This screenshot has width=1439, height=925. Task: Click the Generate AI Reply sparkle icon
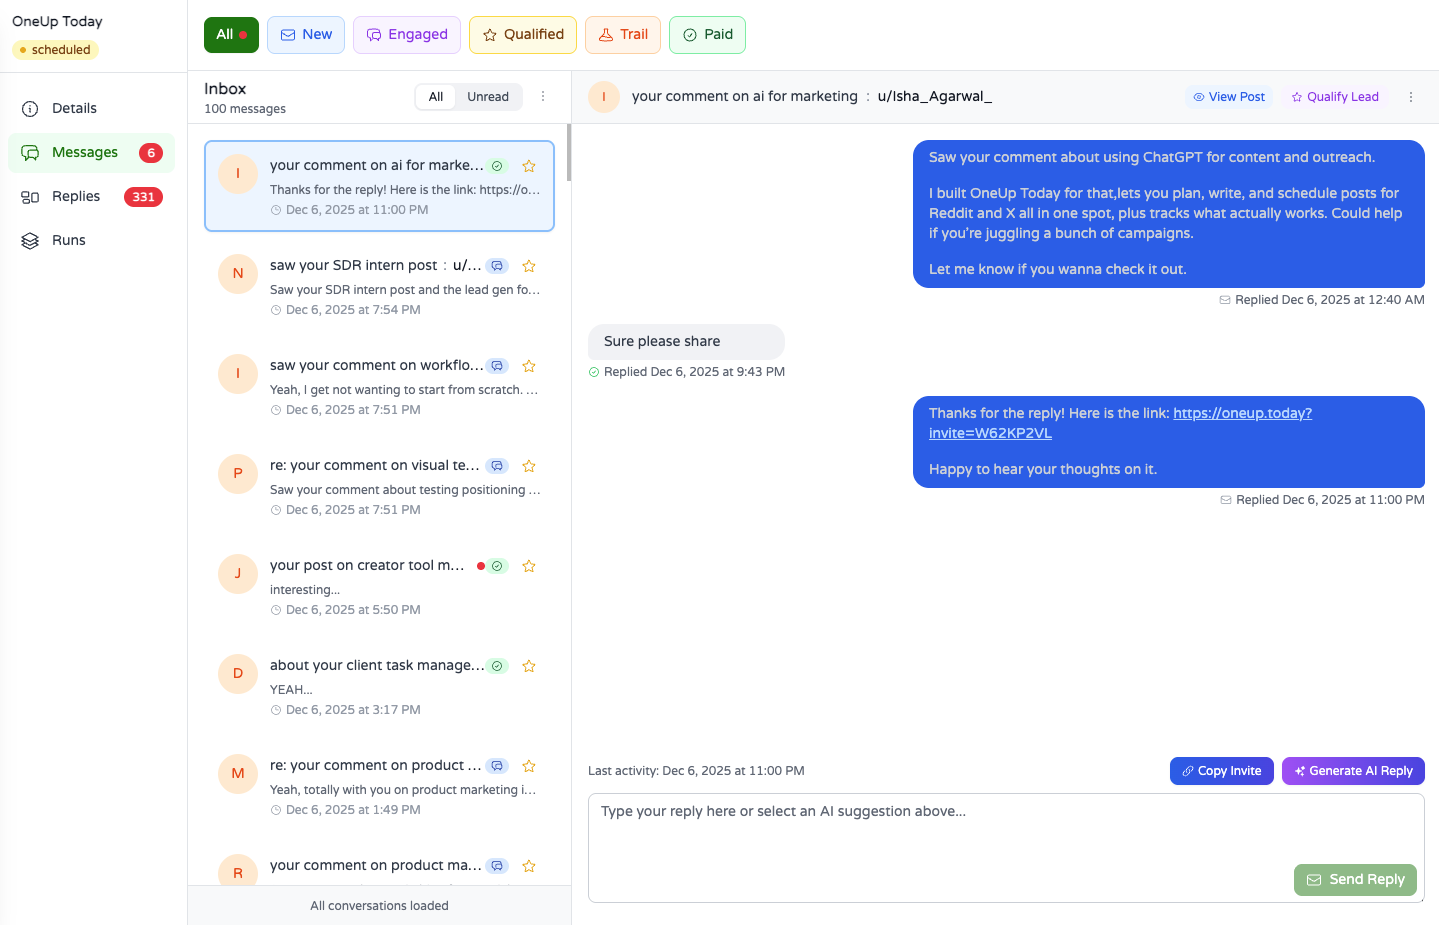point(1299,771)
